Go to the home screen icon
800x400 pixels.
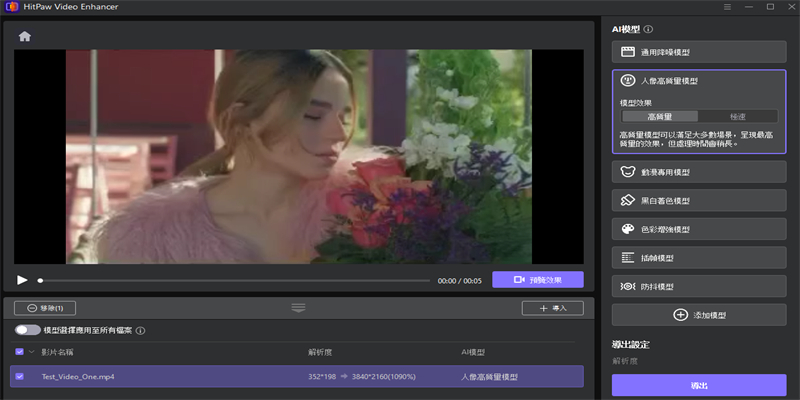(x=24, y=36)
